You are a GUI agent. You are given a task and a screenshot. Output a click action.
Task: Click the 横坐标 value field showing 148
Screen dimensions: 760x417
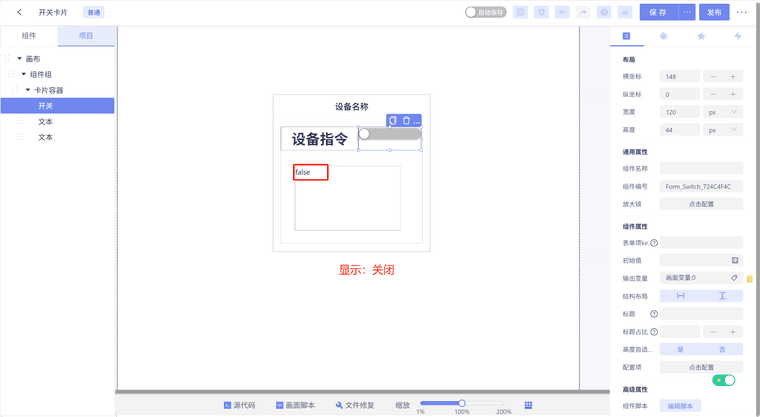[x=680, y=77]
